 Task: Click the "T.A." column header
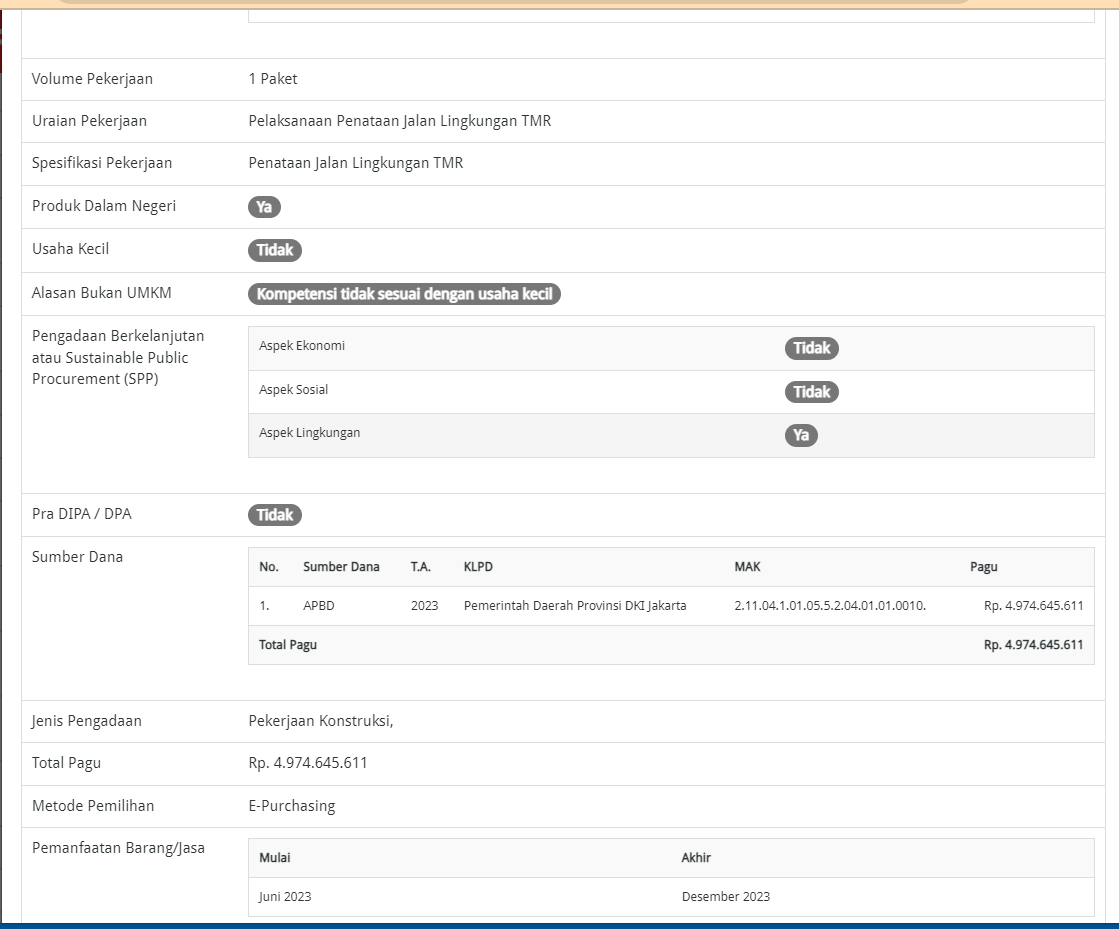pyautogui.click(x=420, y=567)
